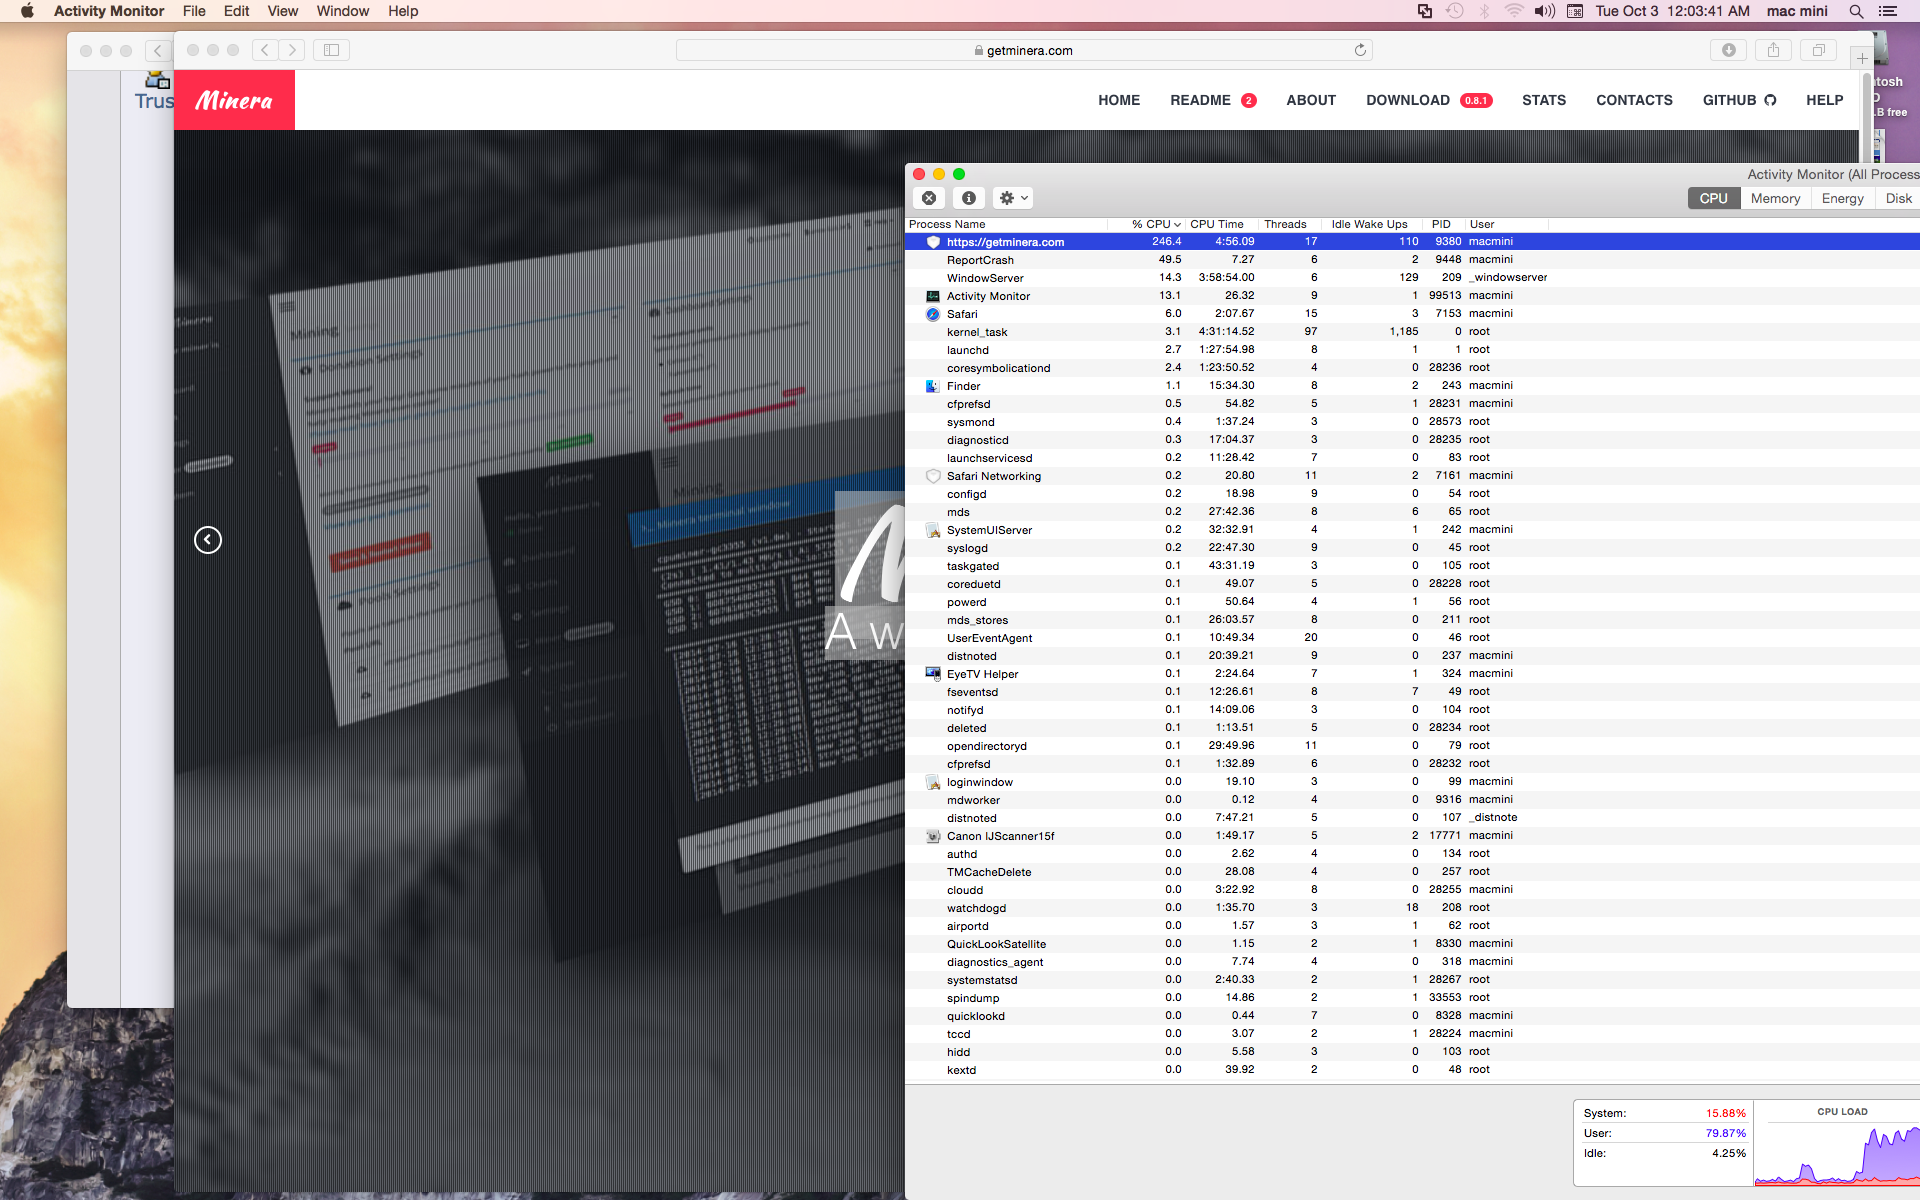Open the CONTACTS page link
This screenshot has height=1200, width=1920.
1634,100
